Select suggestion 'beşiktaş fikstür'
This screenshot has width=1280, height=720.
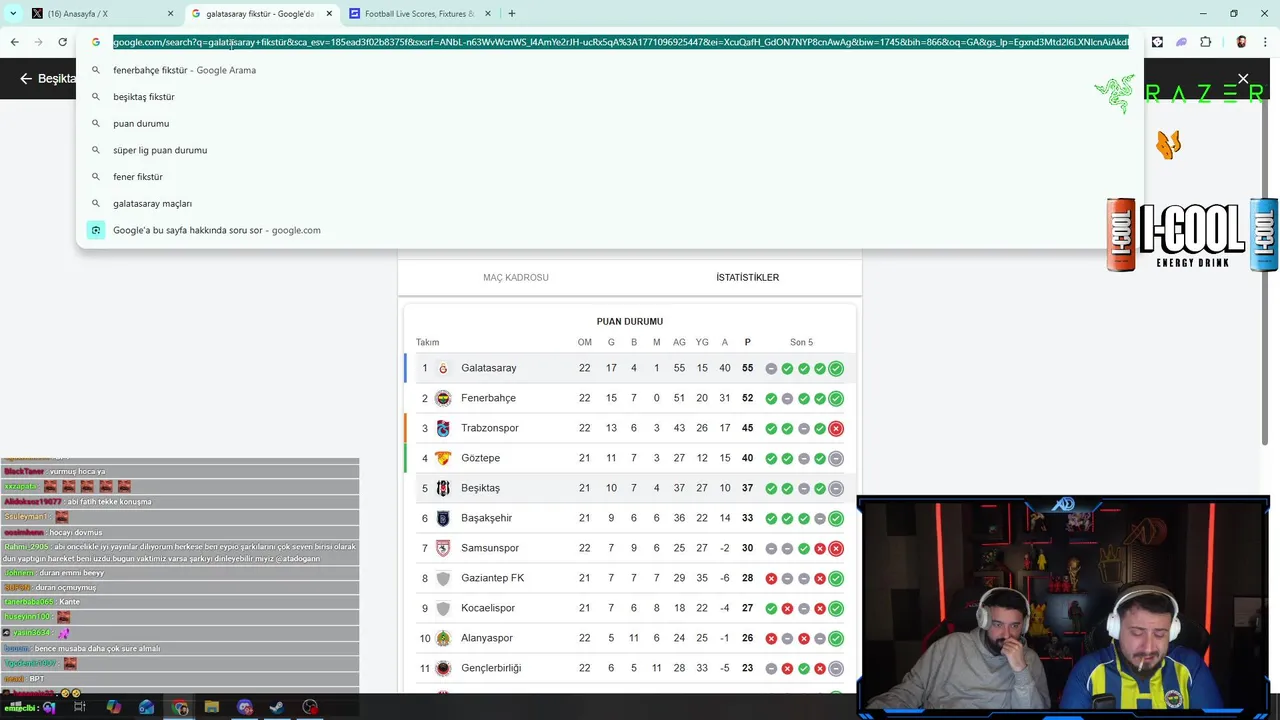coord(610,97)
